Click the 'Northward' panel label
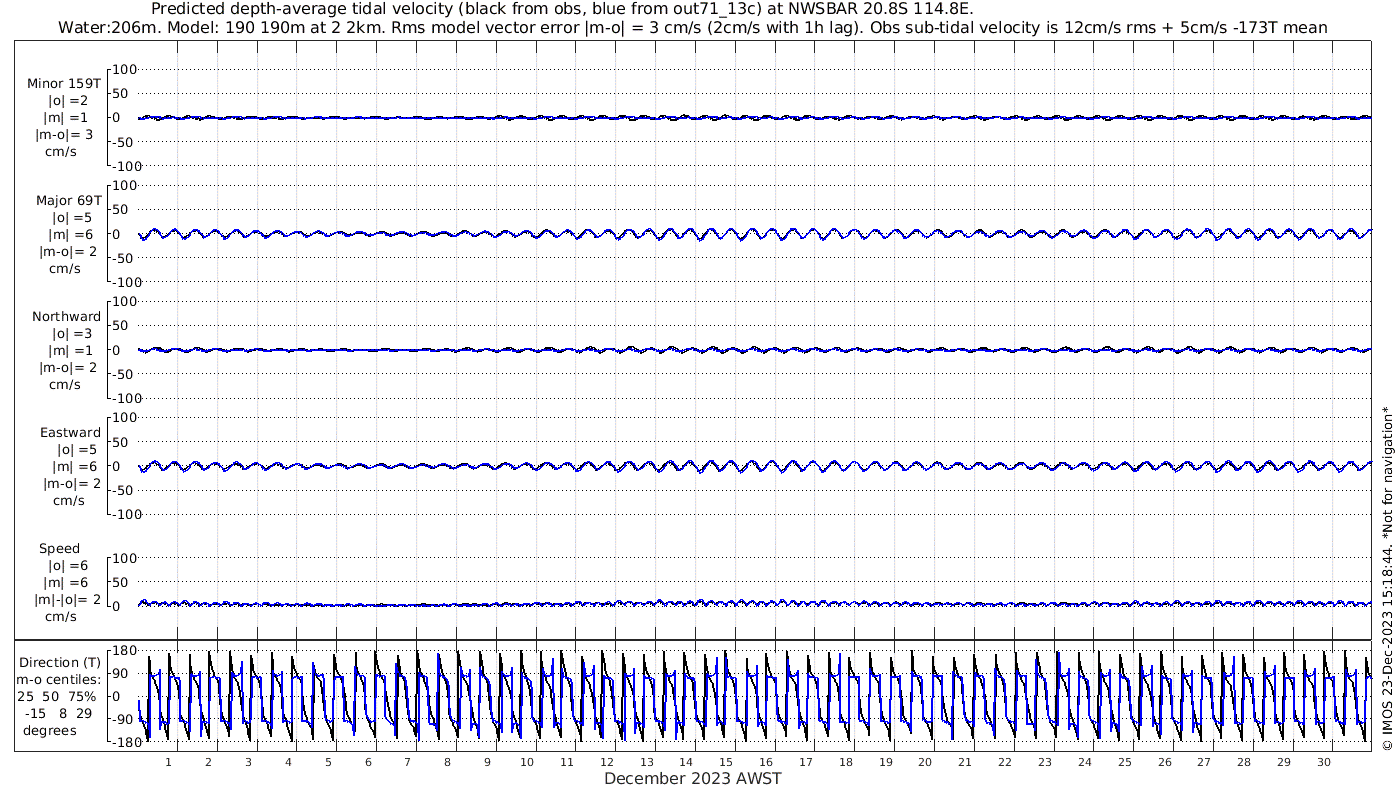Image resolution: width=1400 pixels, height=800 pixels. pyautogui.click(x=66, y=316)
